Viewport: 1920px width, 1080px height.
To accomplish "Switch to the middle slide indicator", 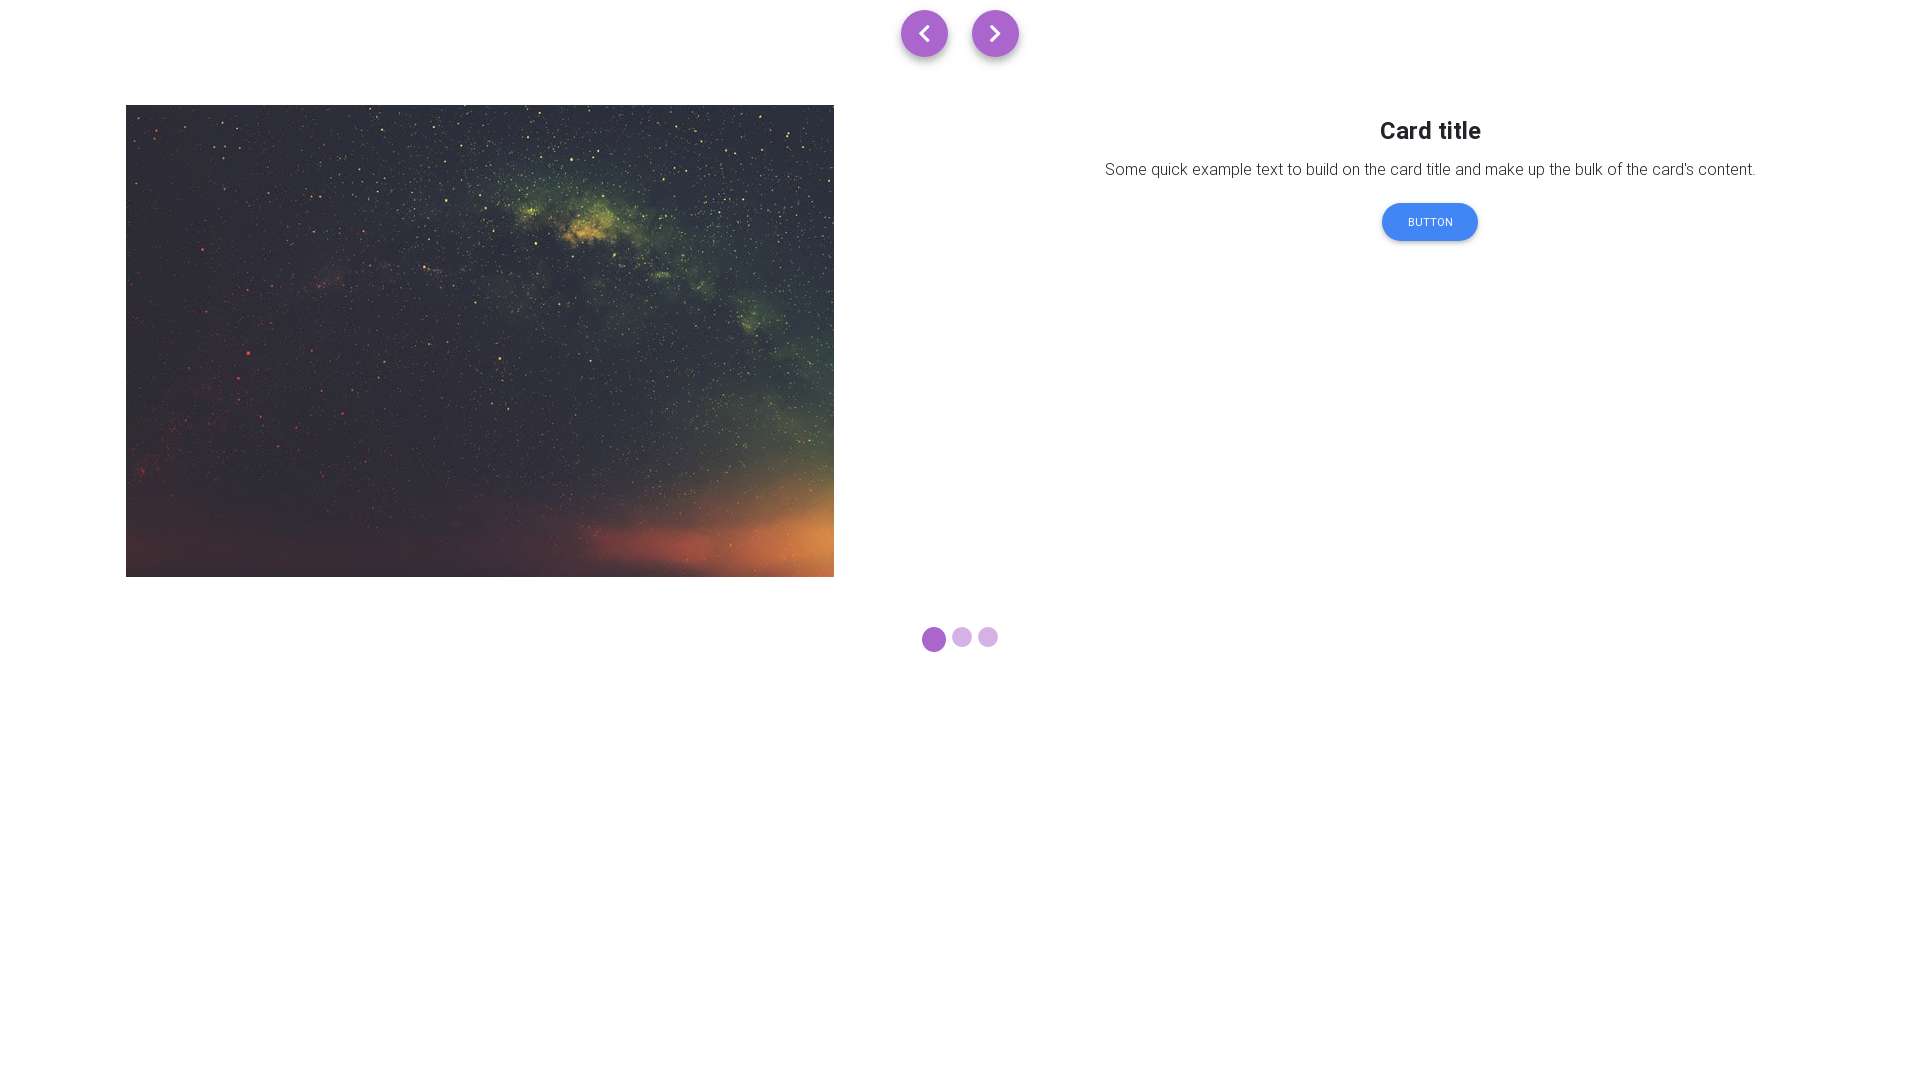I will [x=962, y=637].
